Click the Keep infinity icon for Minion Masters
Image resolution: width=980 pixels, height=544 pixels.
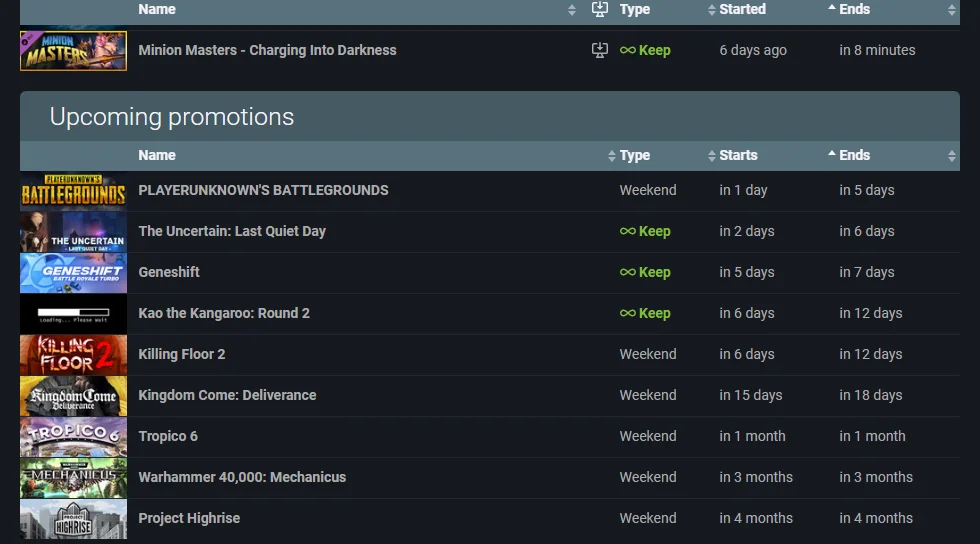628,50
